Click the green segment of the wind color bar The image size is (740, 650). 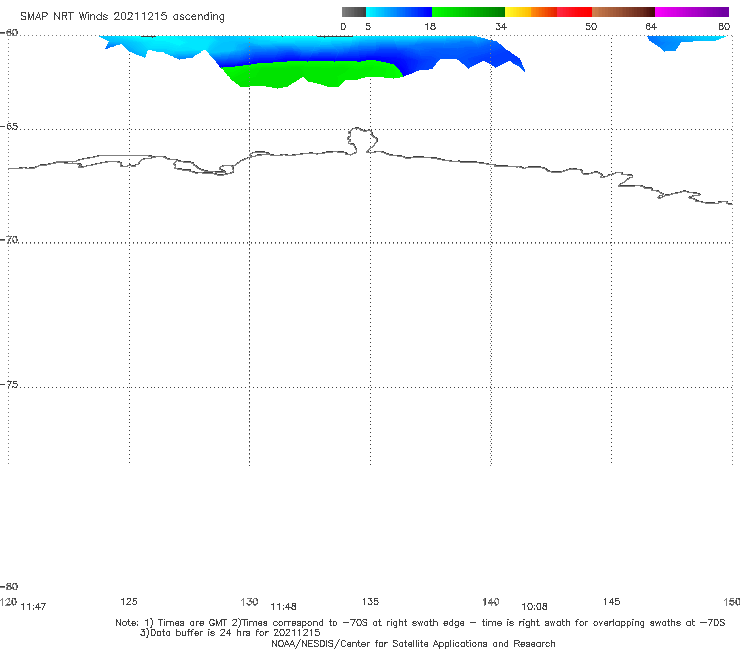(468, 12)
